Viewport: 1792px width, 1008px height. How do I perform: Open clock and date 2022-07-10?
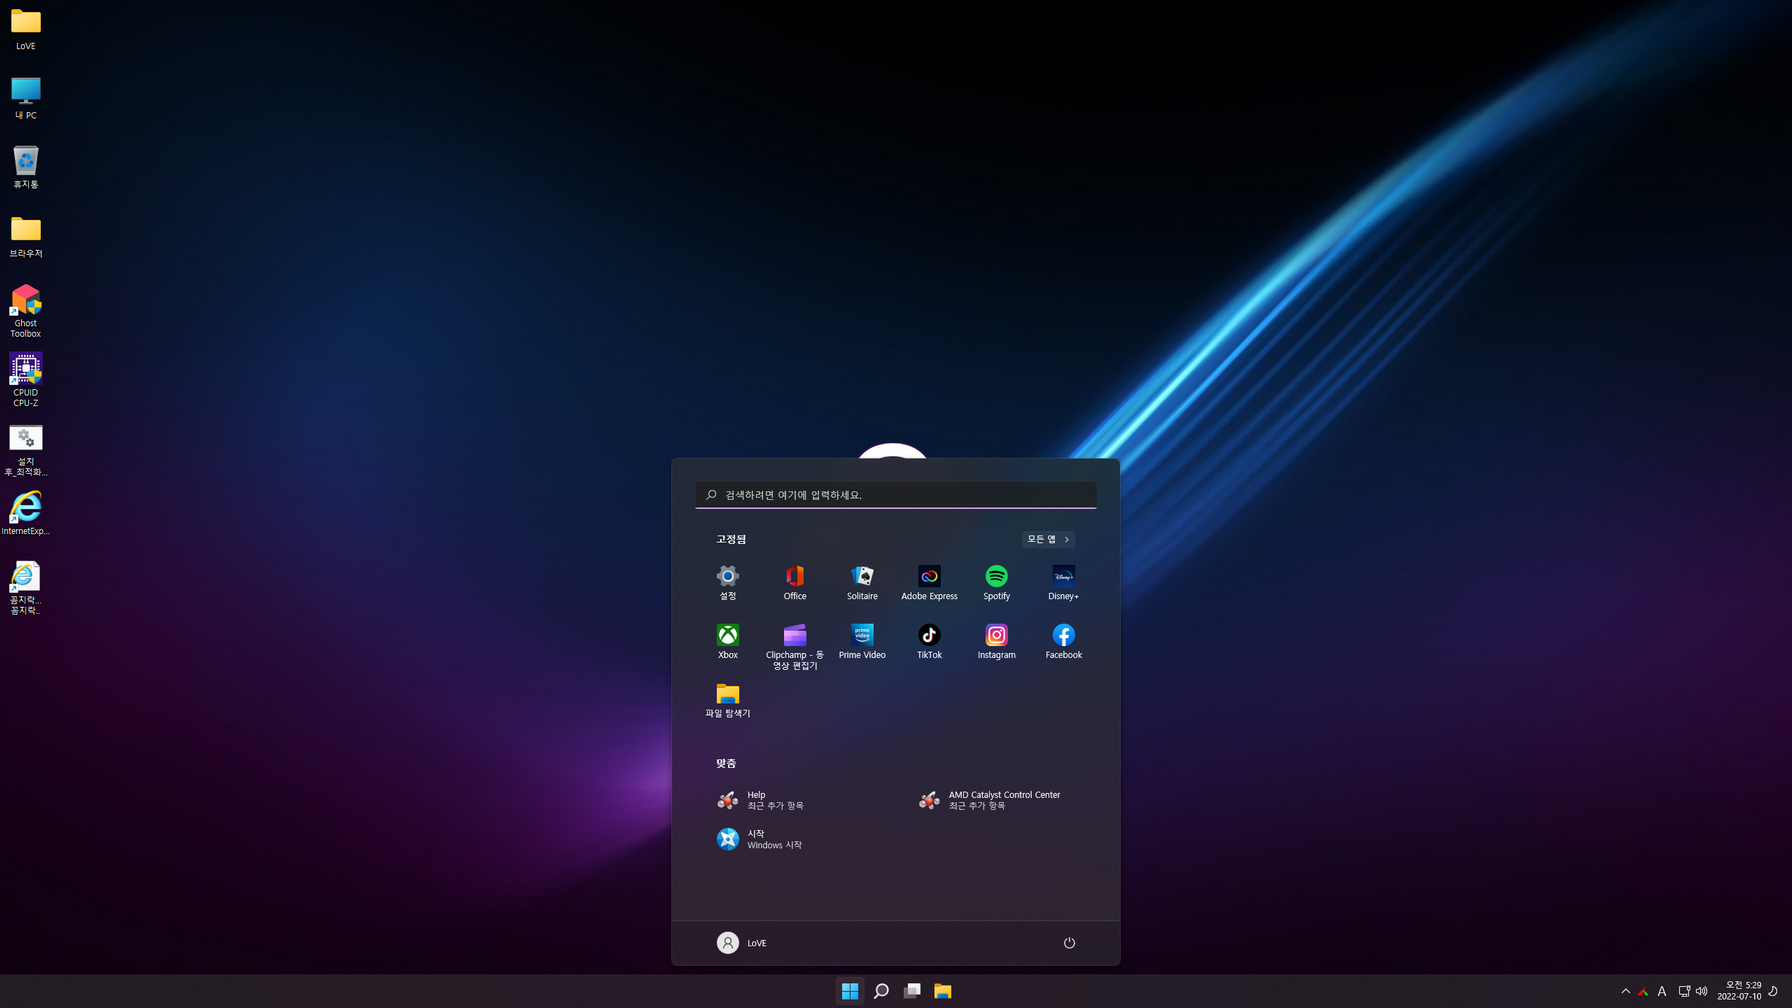[x=1739, y=991]
